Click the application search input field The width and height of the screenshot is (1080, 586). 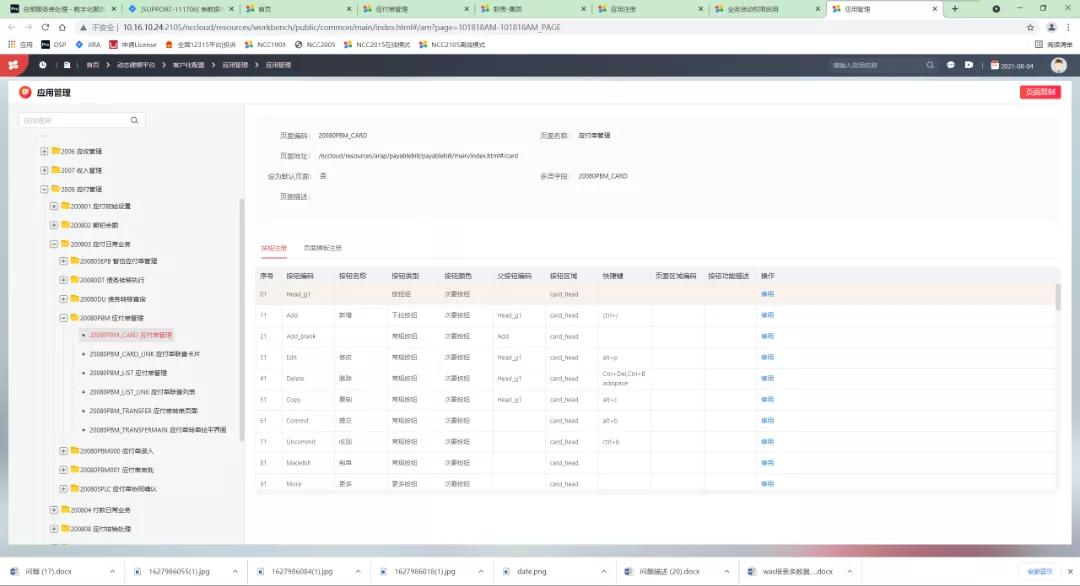(x=72, y=120)
